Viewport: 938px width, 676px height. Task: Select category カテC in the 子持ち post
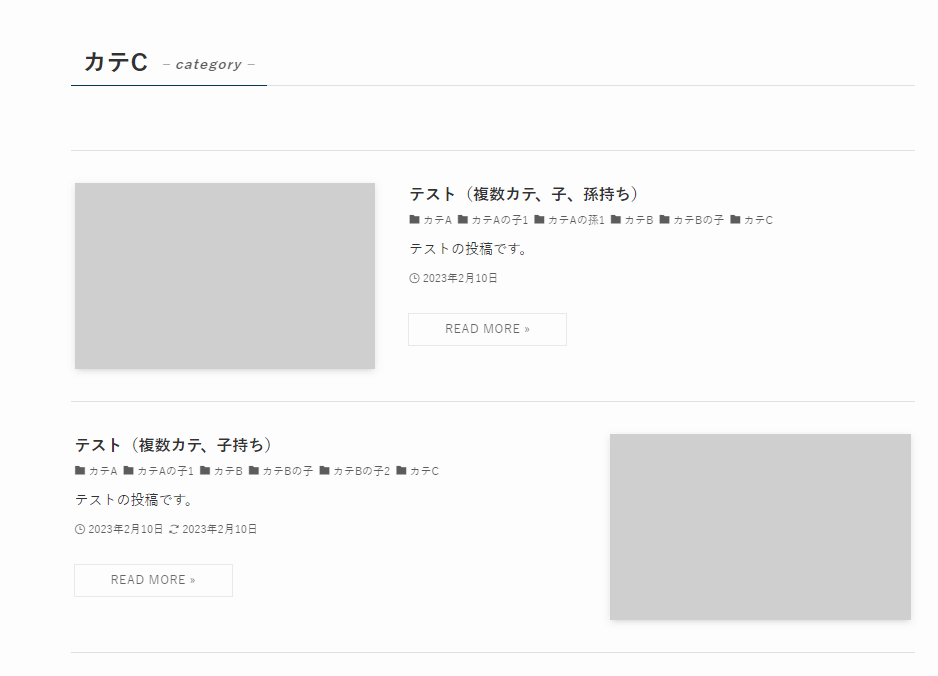(424, 471)
